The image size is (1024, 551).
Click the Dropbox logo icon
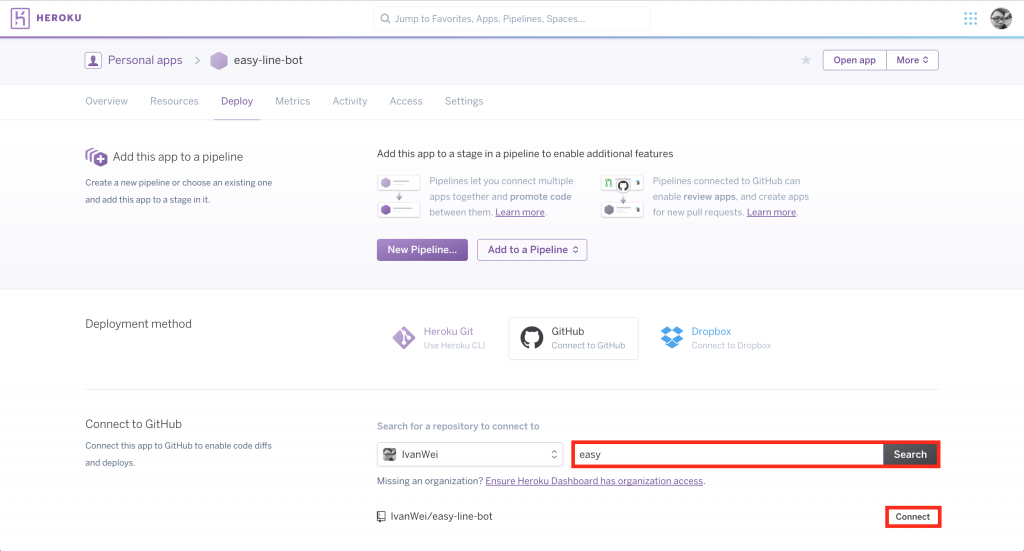click(x=671, y=337)
